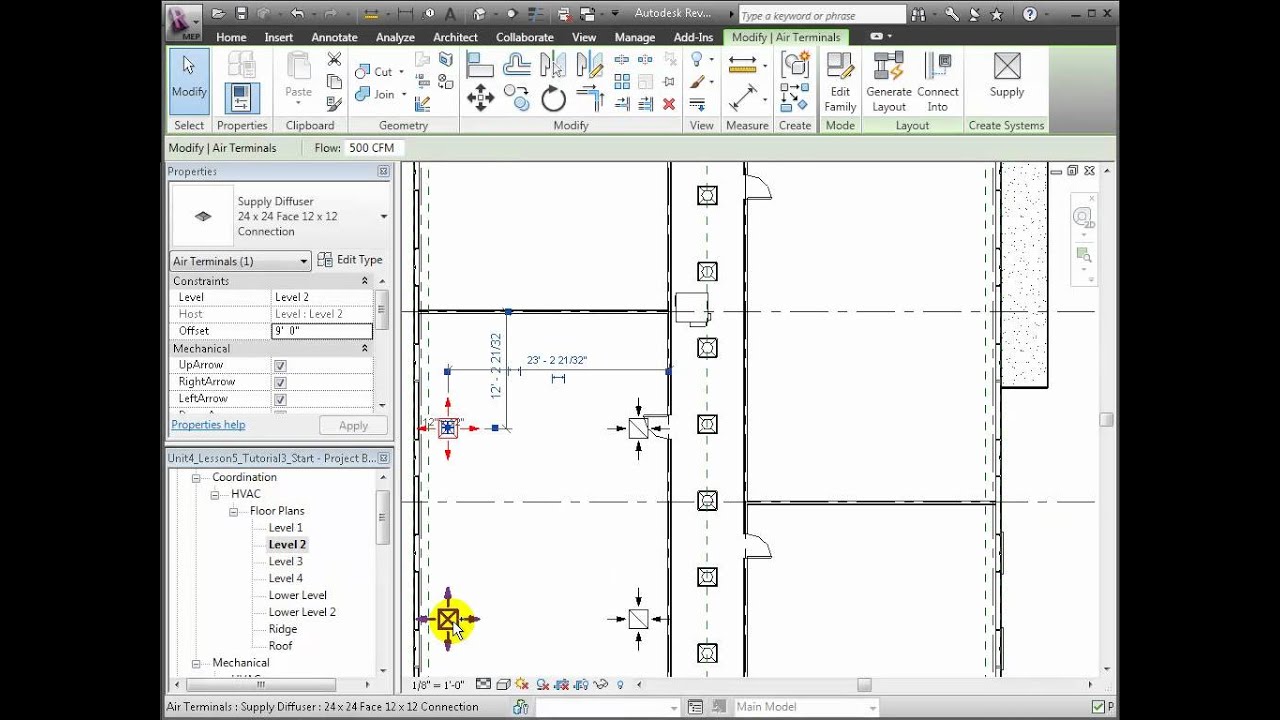Screen dimensions: 1280x720
Task: Open the Array tool
Action: tap(622, 82)
